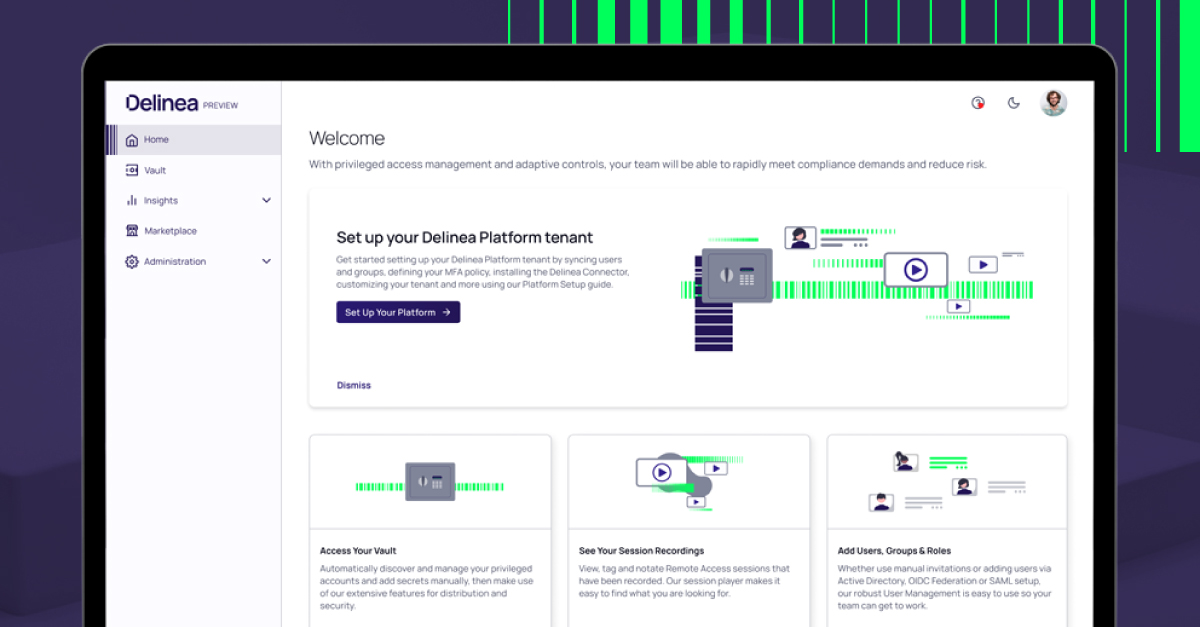Click the Add Users, Groups & Roles illustration

pyautogui.click(x=947, y=481)
